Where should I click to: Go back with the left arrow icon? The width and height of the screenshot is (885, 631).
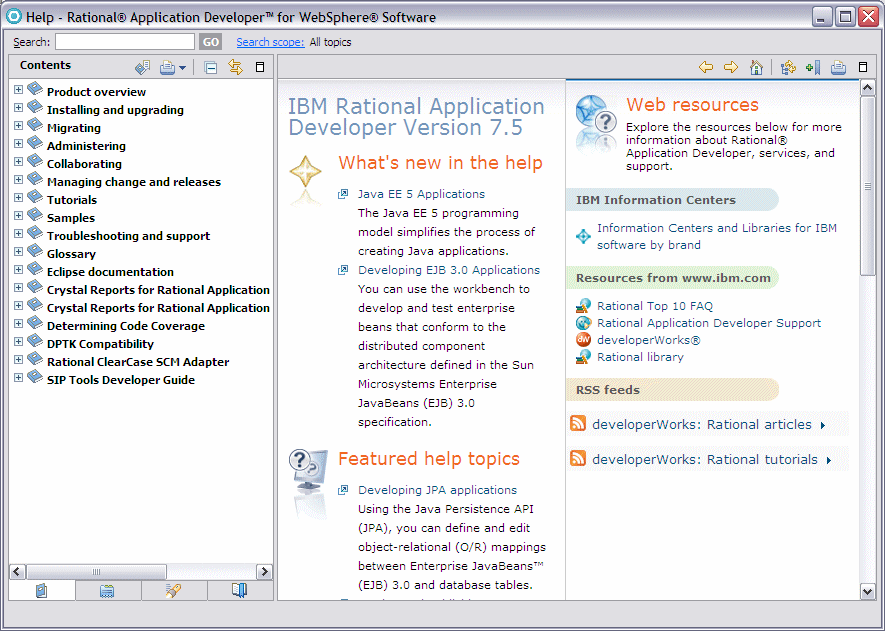click(x=706, y=67)
